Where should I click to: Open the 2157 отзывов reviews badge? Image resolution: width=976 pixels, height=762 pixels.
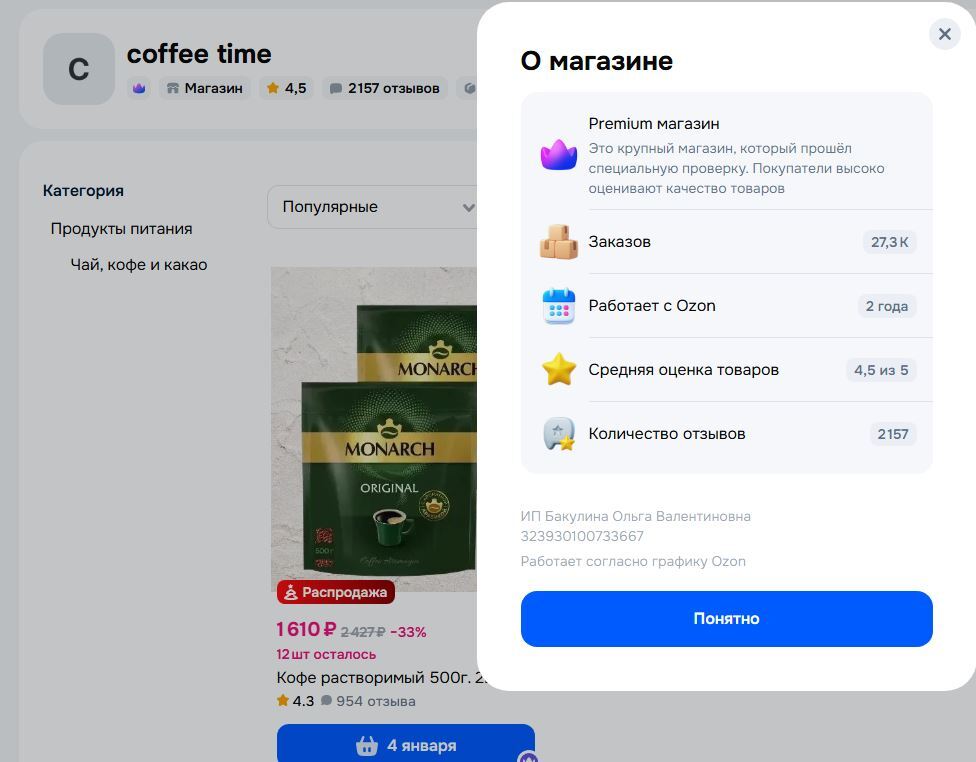click(385, 88)
